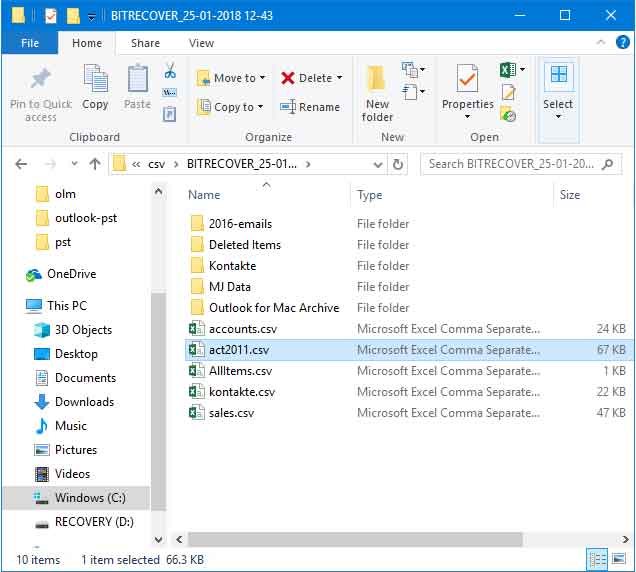Screen dimensions: 636x572
Task: Switch to the Share tab
Action: click(145, 43)
